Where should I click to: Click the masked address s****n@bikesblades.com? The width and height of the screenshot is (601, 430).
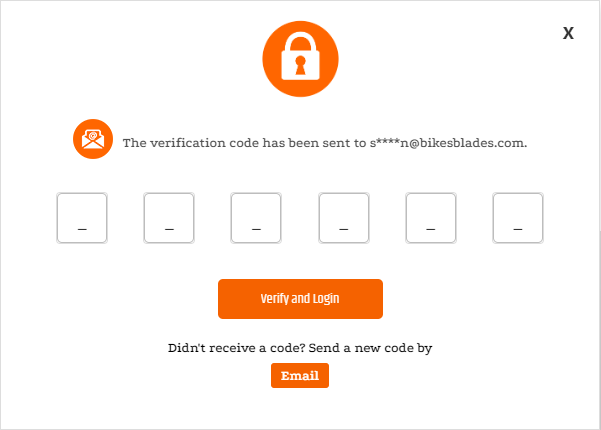(441, 143)
